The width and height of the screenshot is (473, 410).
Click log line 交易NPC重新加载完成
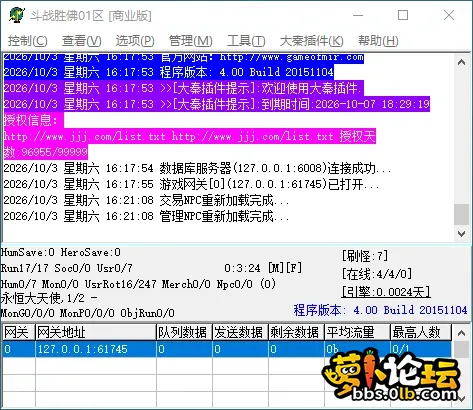146,200
